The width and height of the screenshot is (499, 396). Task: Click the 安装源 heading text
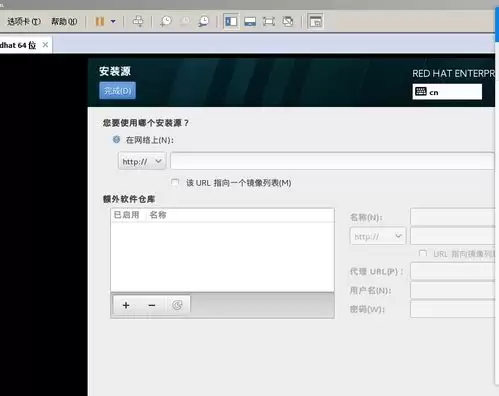point(115,71)
